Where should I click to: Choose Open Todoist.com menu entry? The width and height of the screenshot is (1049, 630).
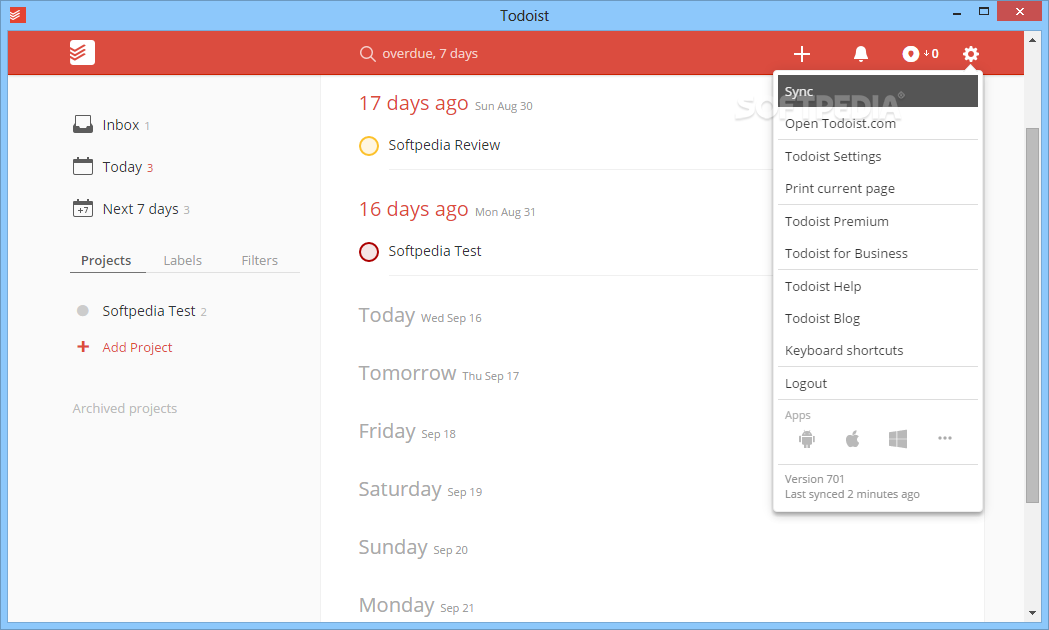(878, 123)
